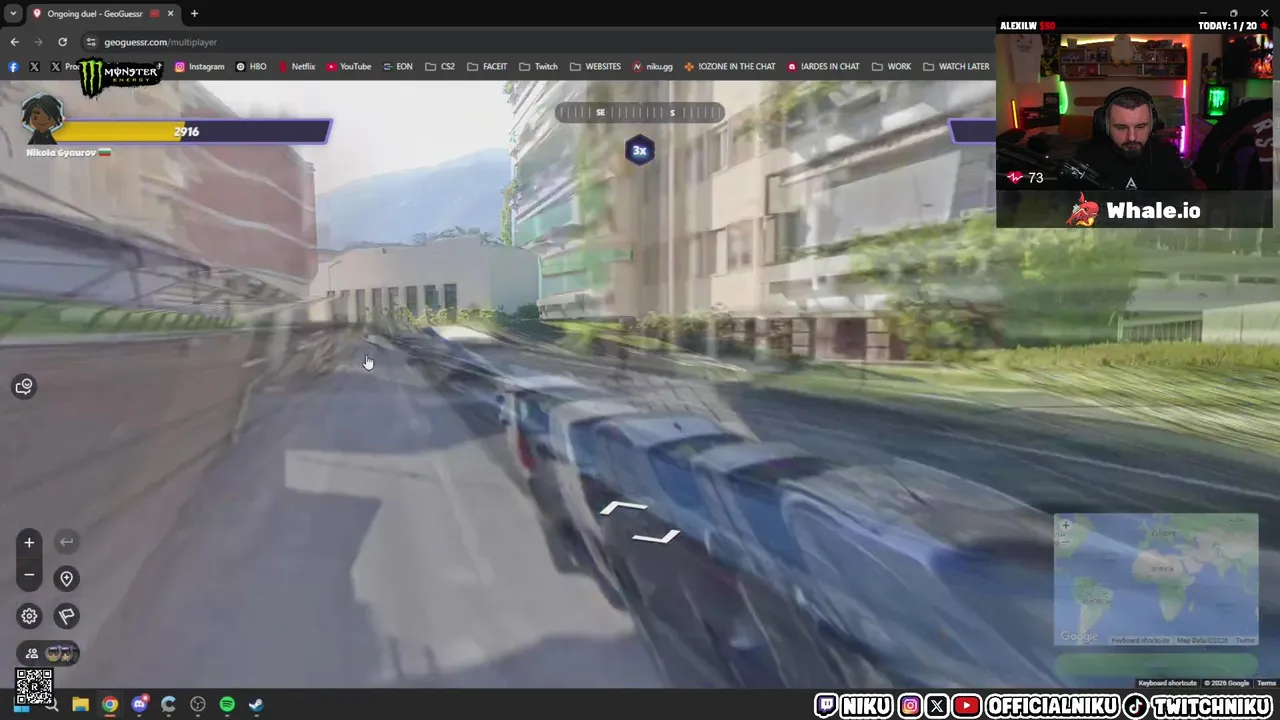Expand the Twitch bookmarks folder
The width and height of the screenshot is (1280, 720).
539,67
